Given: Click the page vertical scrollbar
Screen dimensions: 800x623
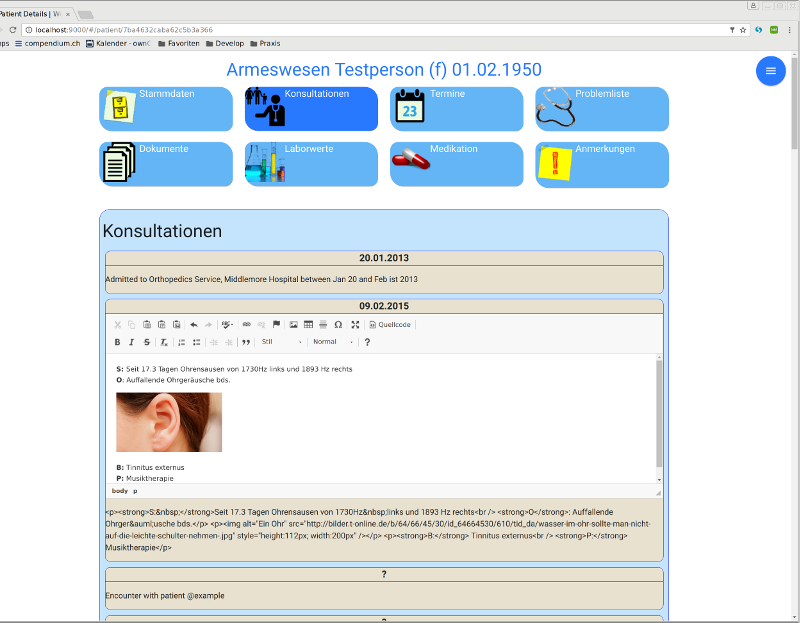Looking at the screenshot, I should pyautogui.click(x=795, y=102).
